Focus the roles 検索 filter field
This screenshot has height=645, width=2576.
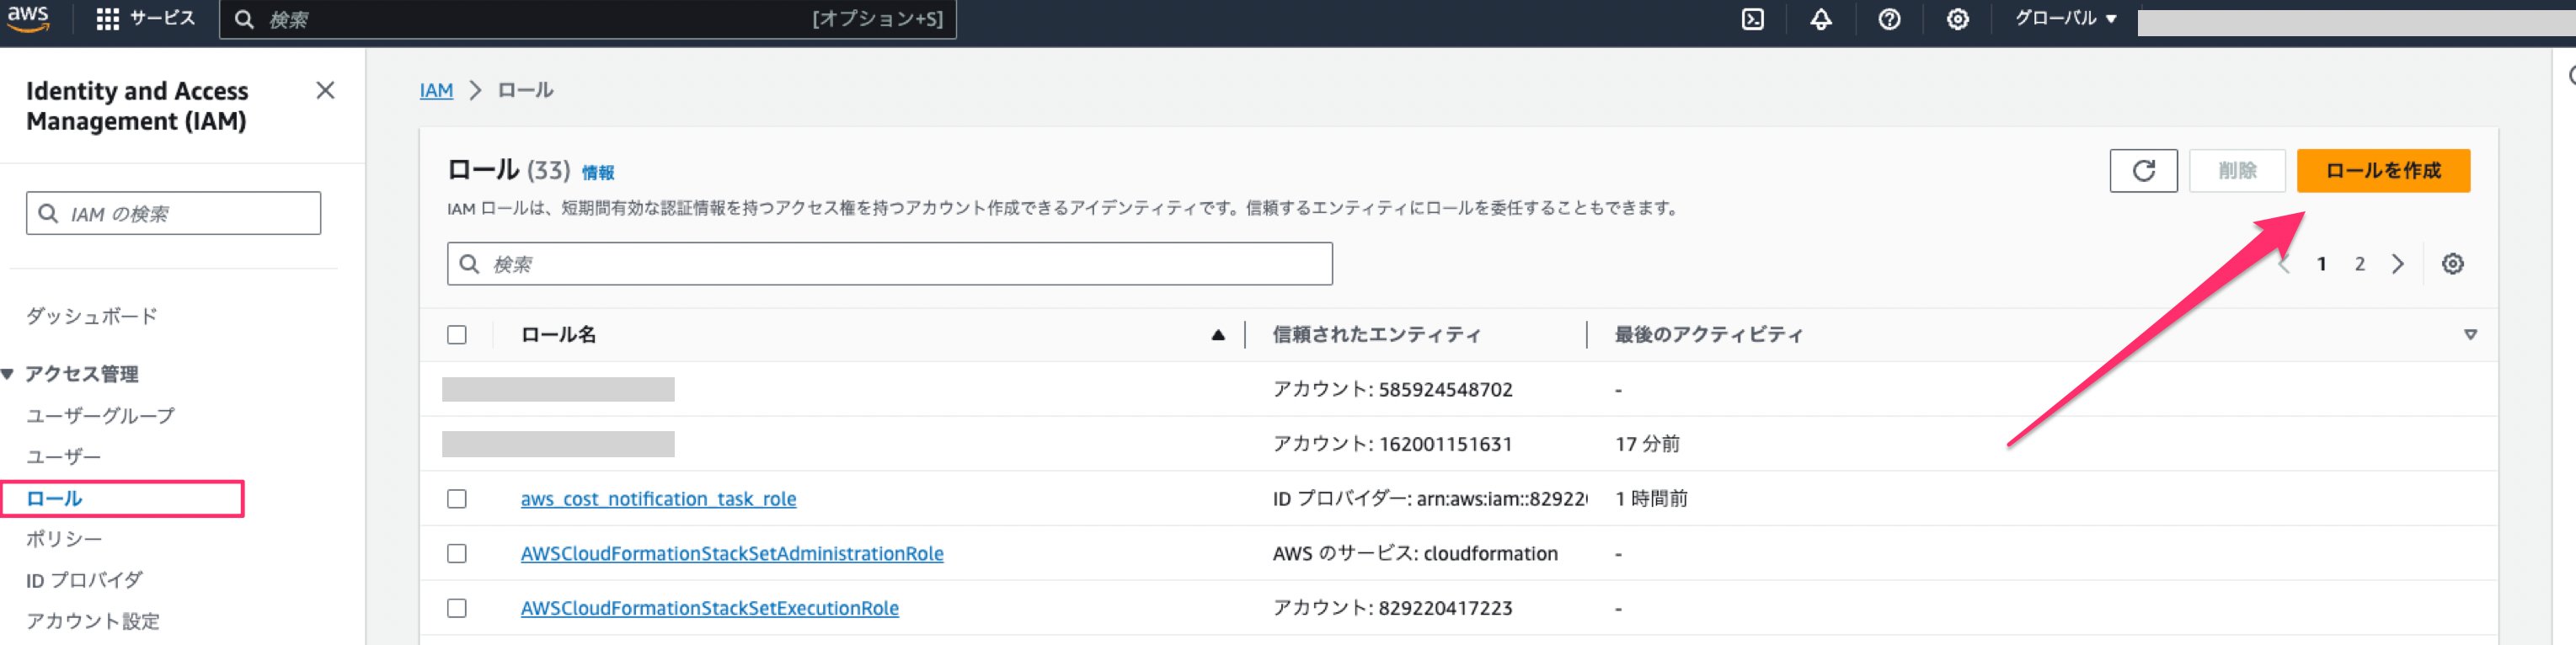[x=889, y=264]
